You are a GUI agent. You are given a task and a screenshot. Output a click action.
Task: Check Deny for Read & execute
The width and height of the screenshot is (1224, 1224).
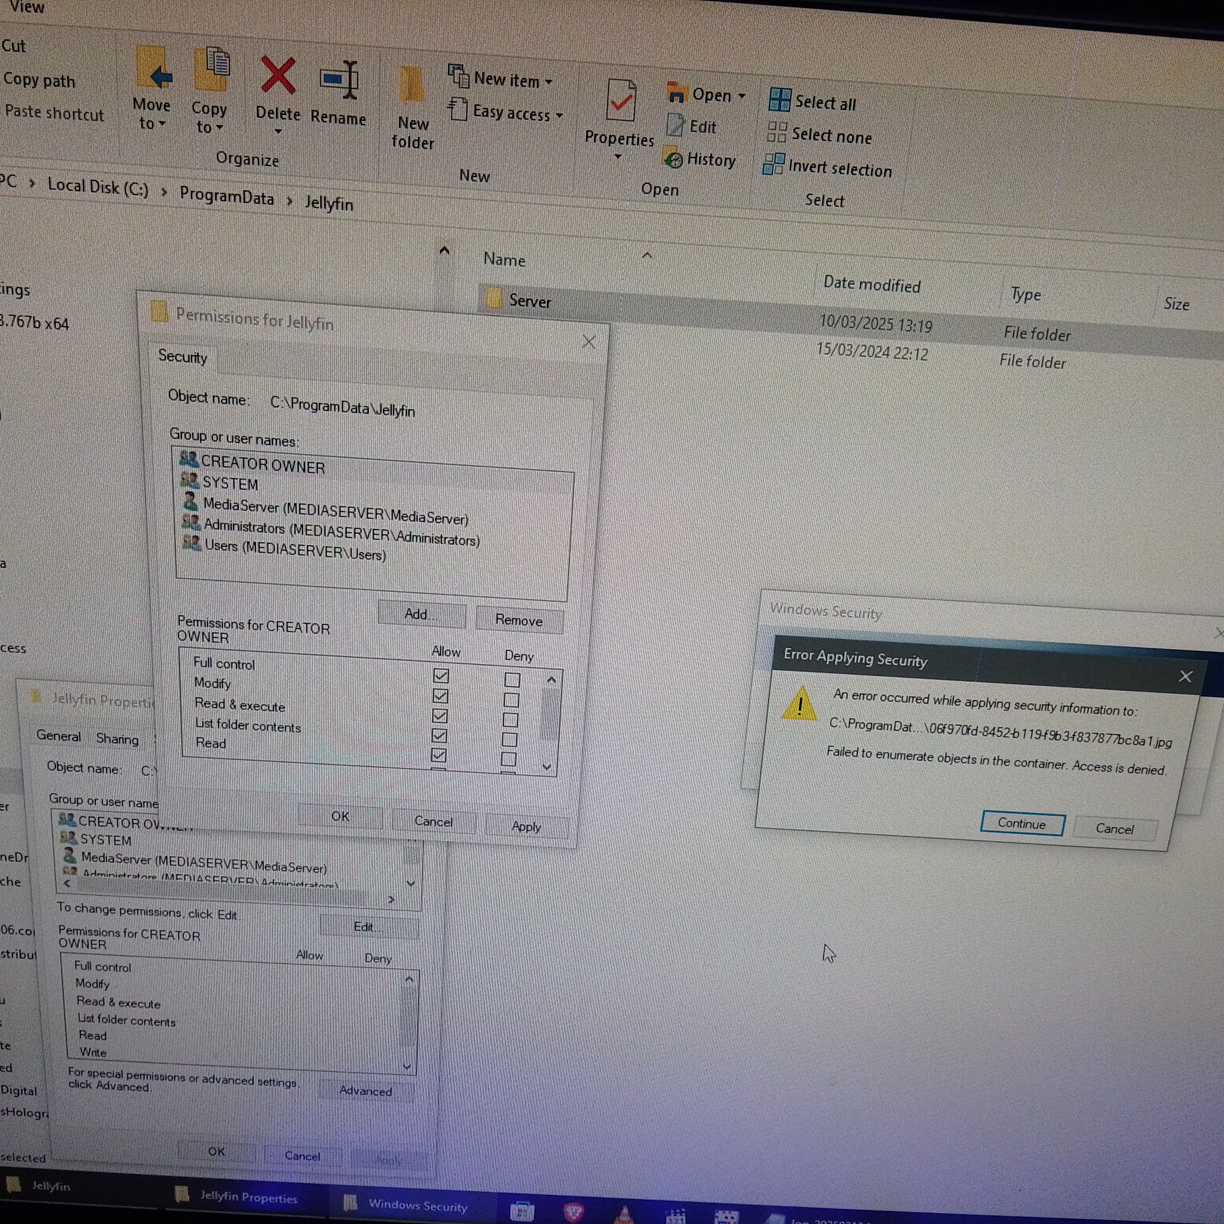coord(511,720)
